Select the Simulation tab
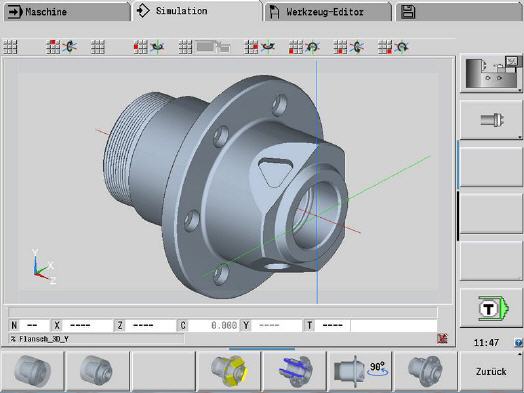 click(197, 11)
